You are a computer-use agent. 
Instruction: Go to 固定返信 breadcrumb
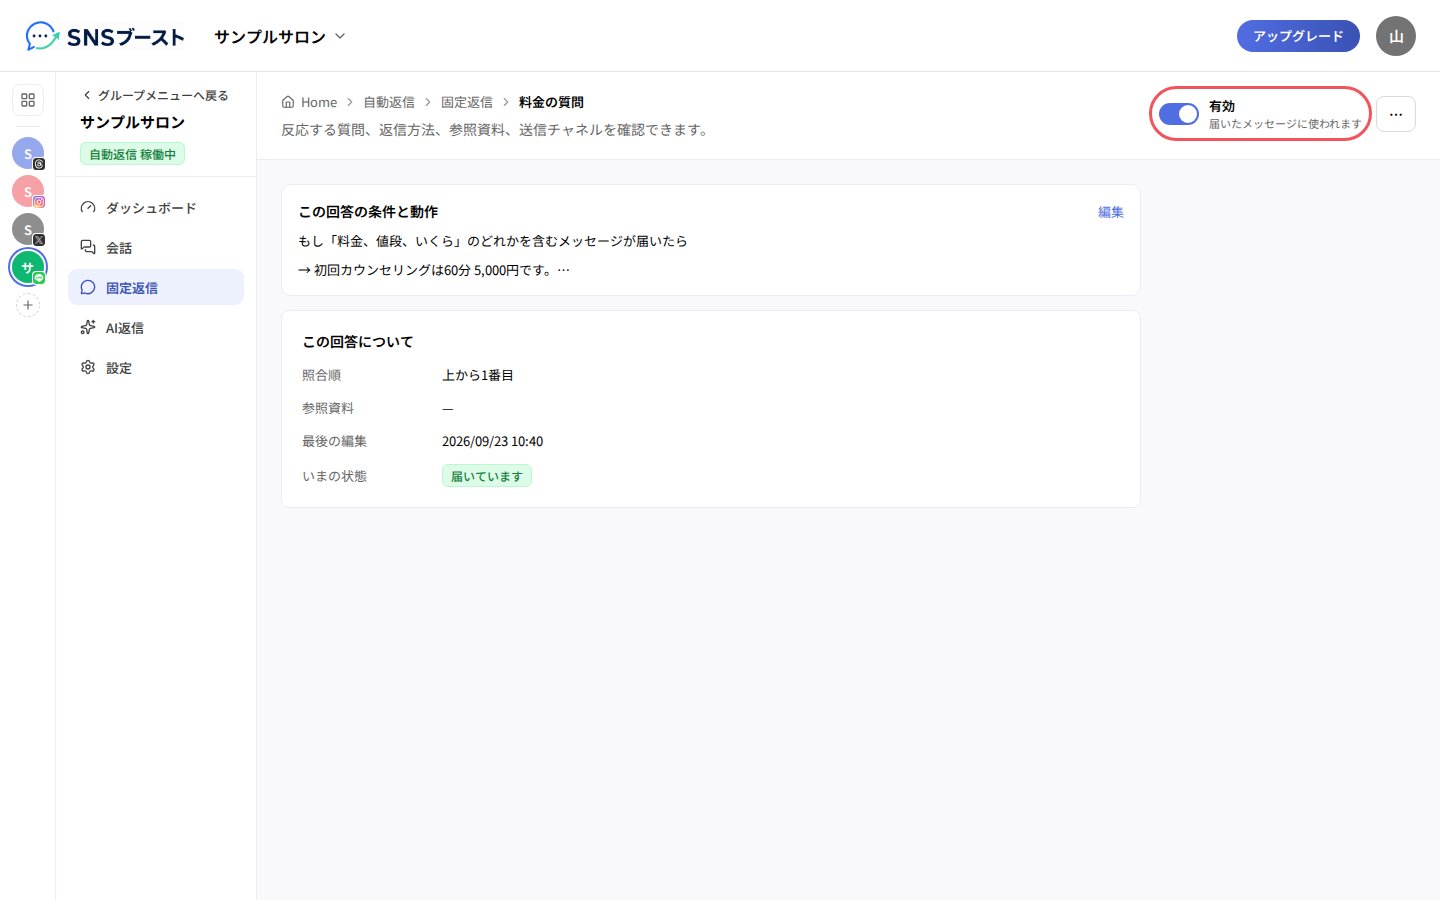[467, 102]
